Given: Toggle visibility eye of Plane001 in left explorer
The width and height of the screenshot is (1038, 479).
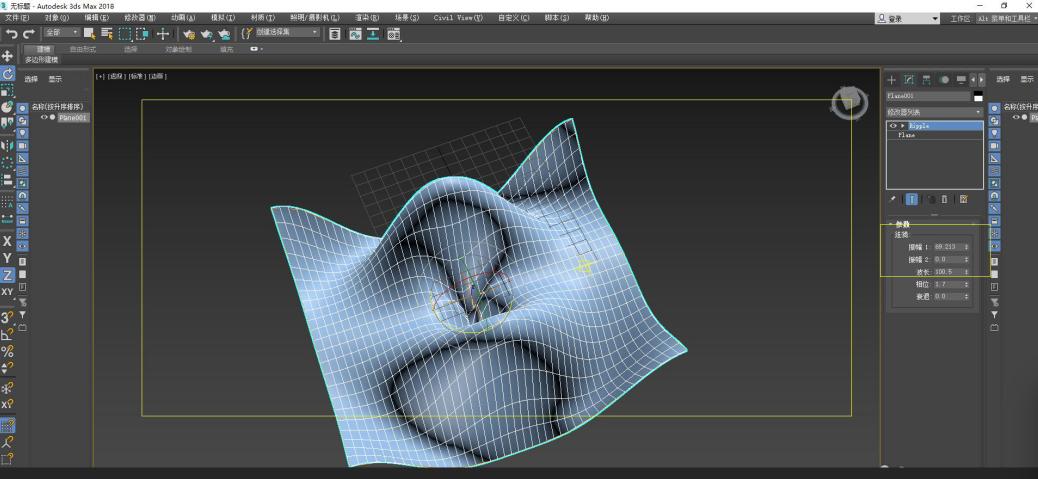Looking at the screenshot, I should tap(44, 117).
